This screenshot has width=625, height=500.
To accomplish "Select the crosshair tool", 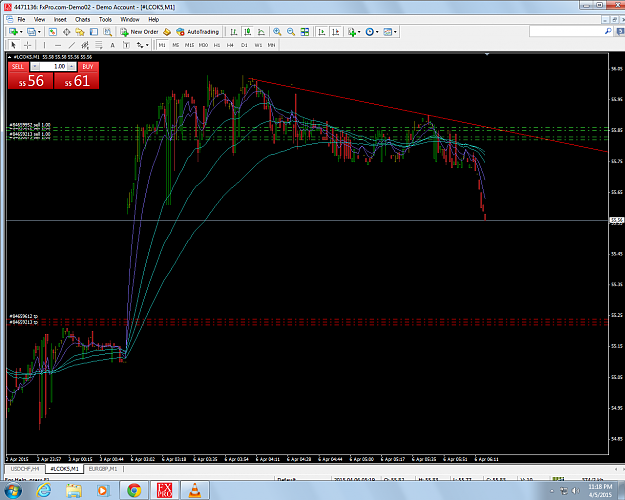I will tap(27, 45).
